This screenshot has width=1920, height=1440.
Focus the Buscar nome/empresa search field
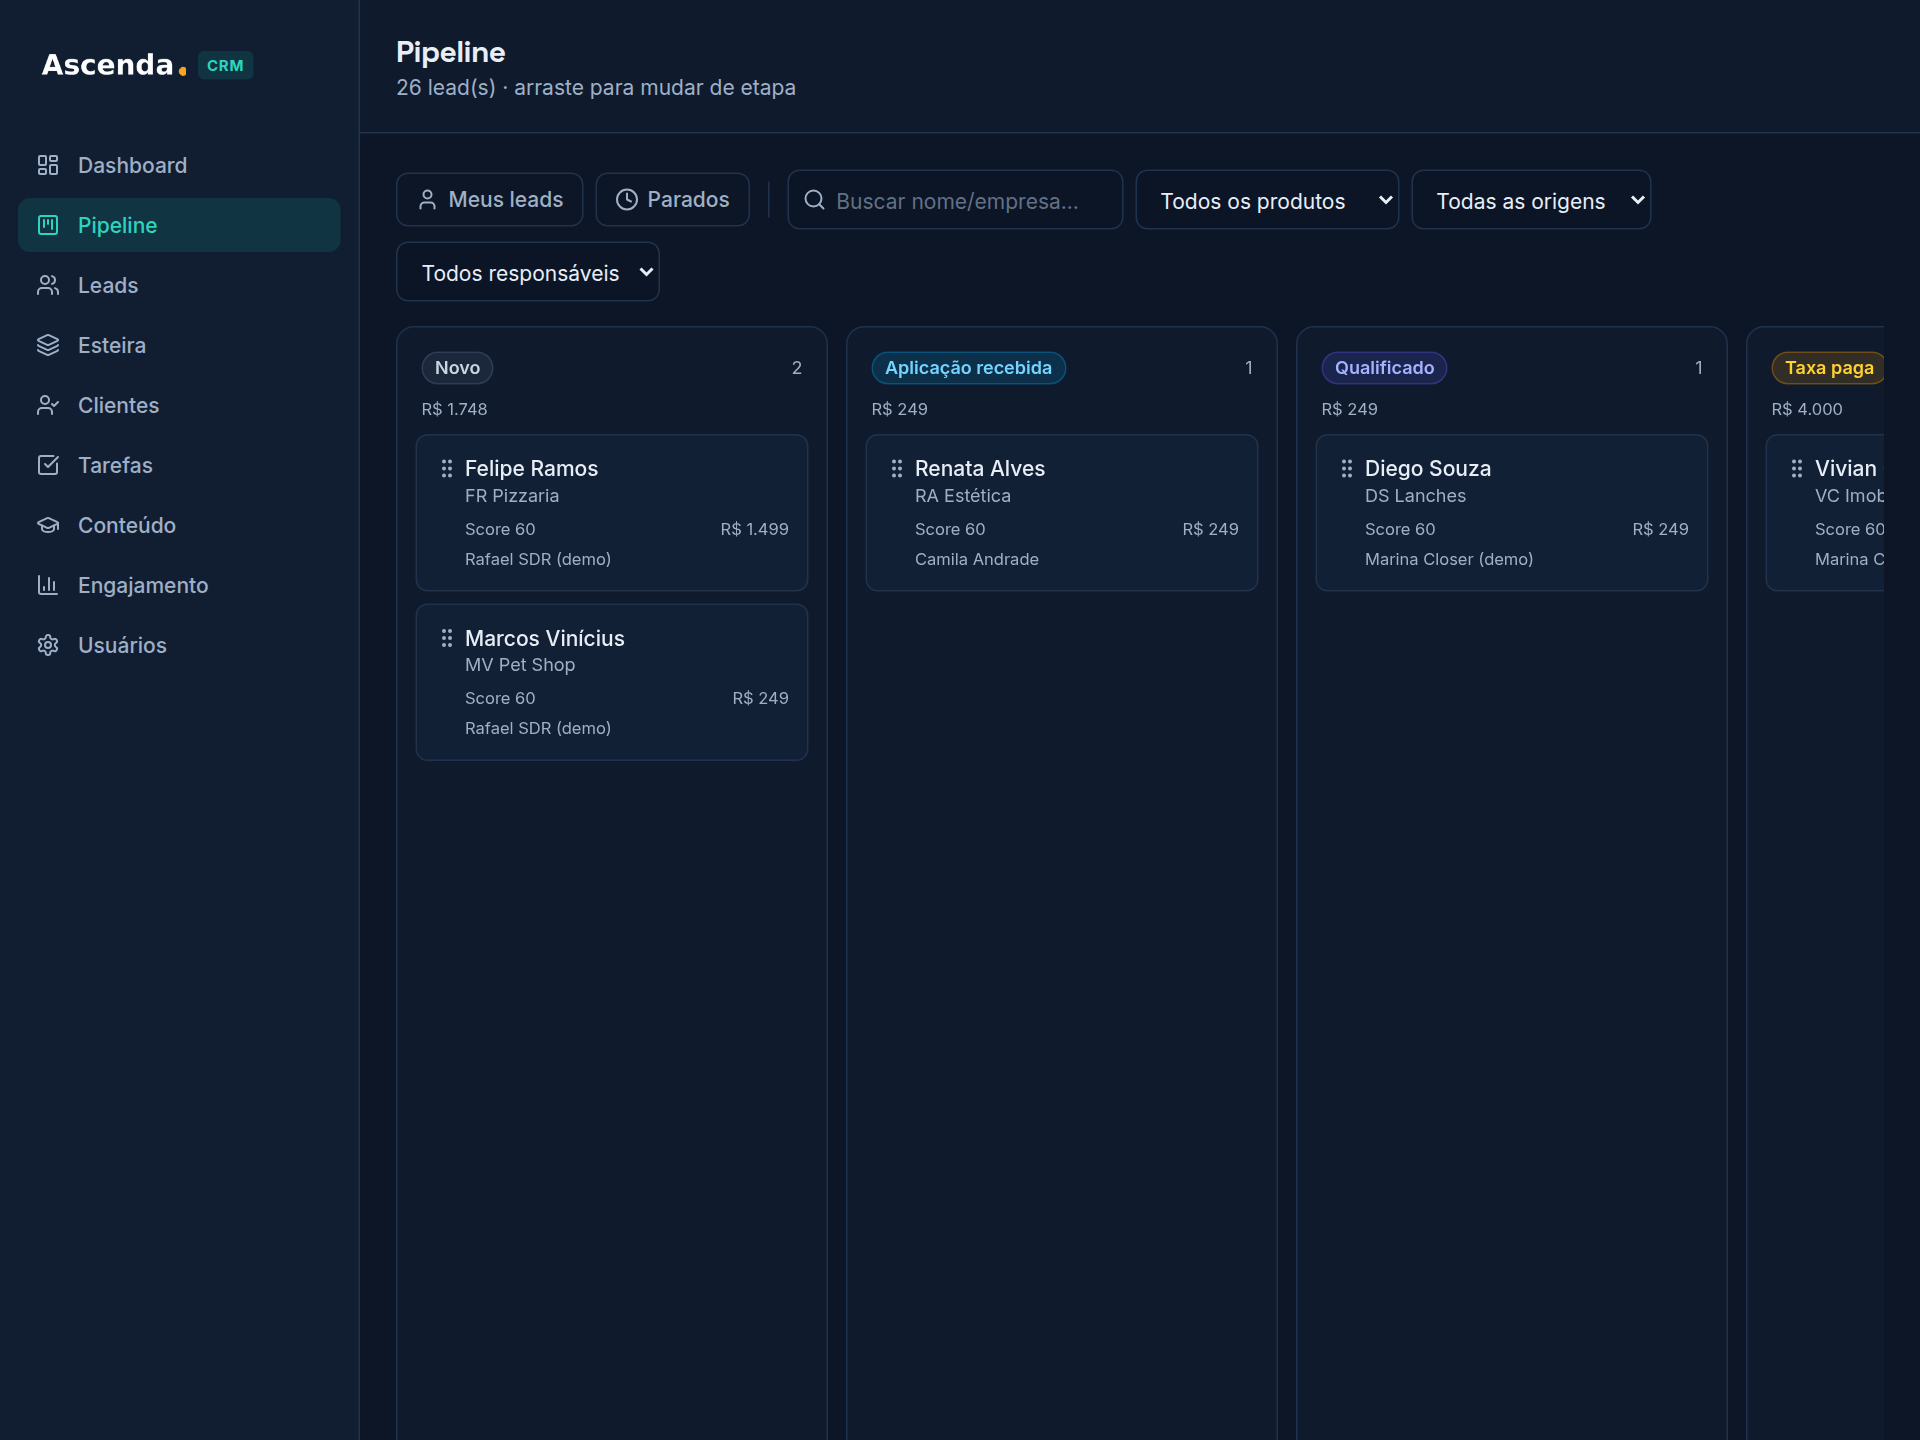pyautogui.click(x=955, y=200)
